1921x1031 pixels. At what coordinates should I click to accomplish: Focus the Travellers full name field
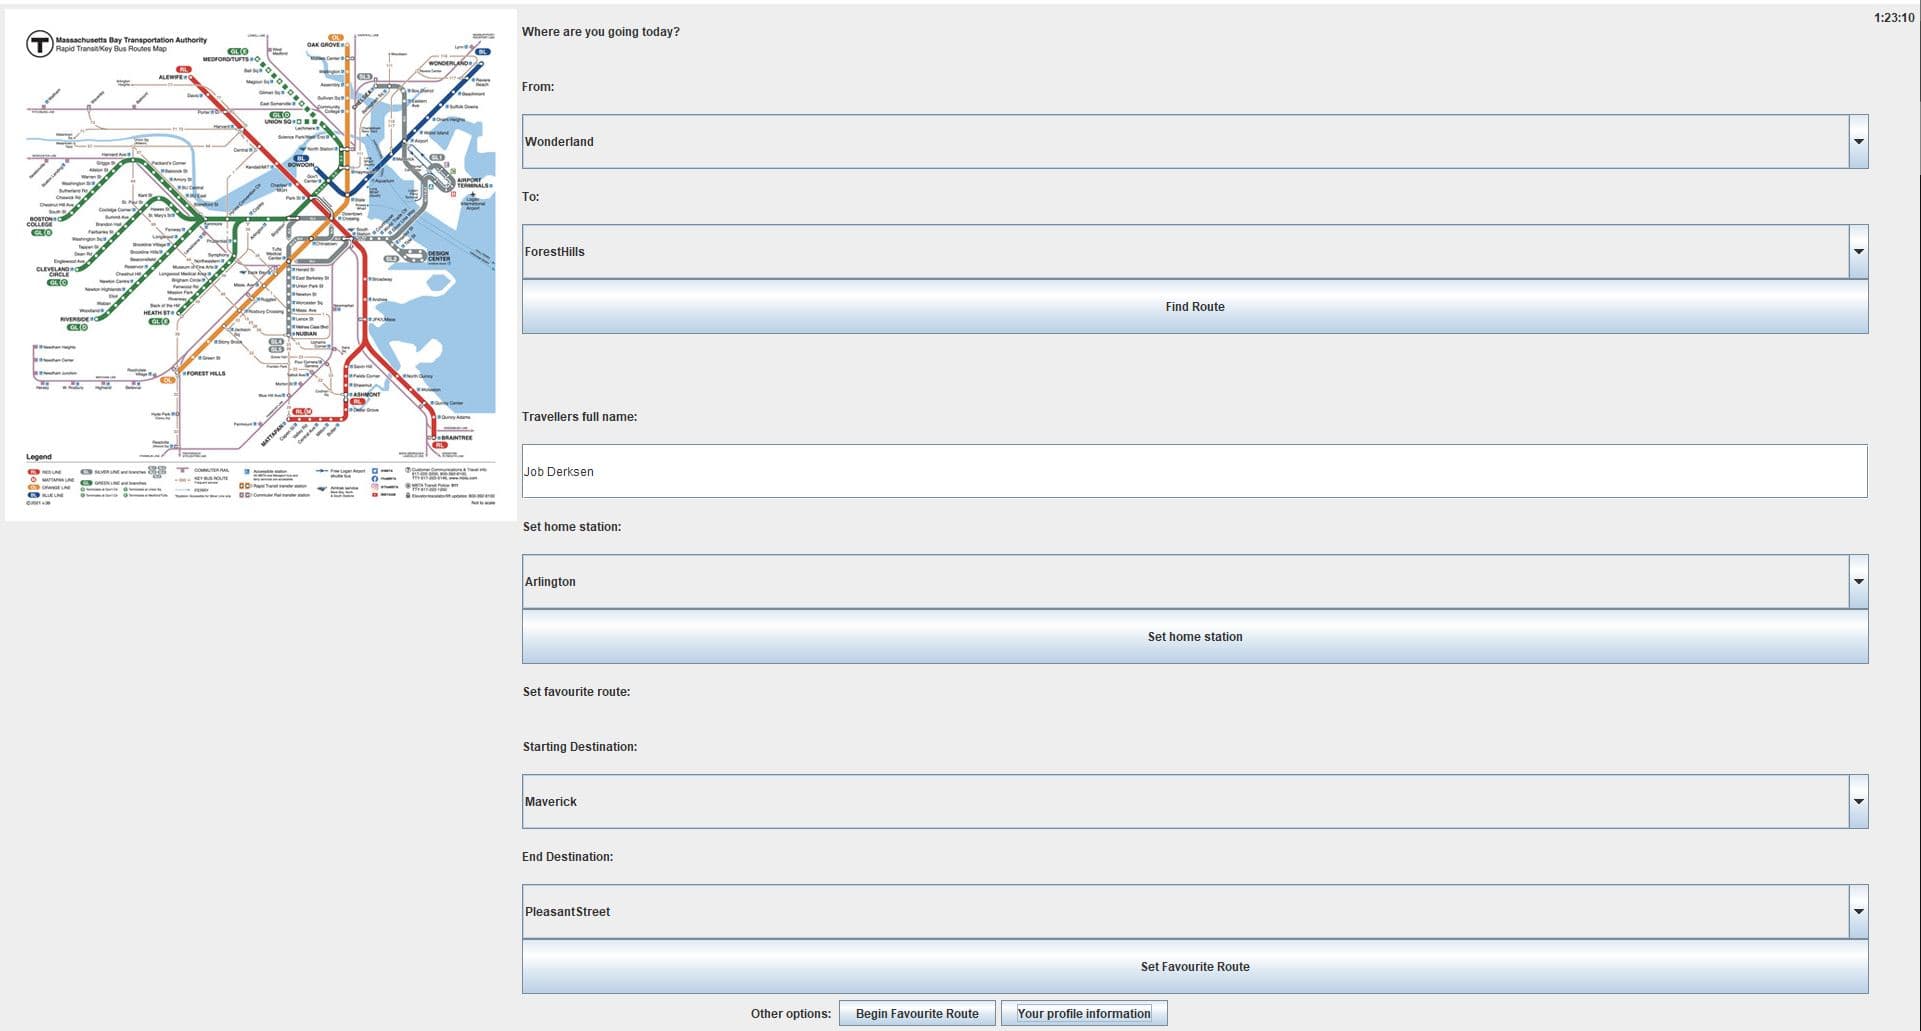tap(1195, 471)
